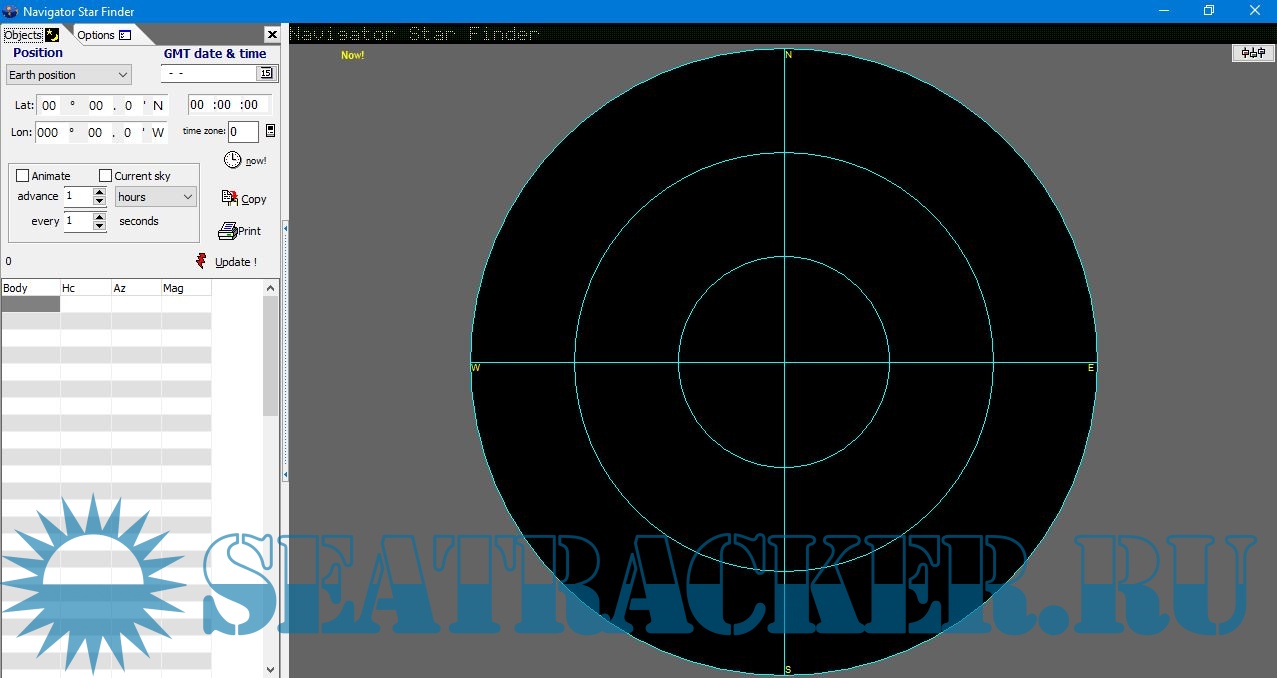Screen dimensions: 1277x678
Task: Click the small icon beside the time zone field
Action: pyautogui.click(x=270, y=131)
